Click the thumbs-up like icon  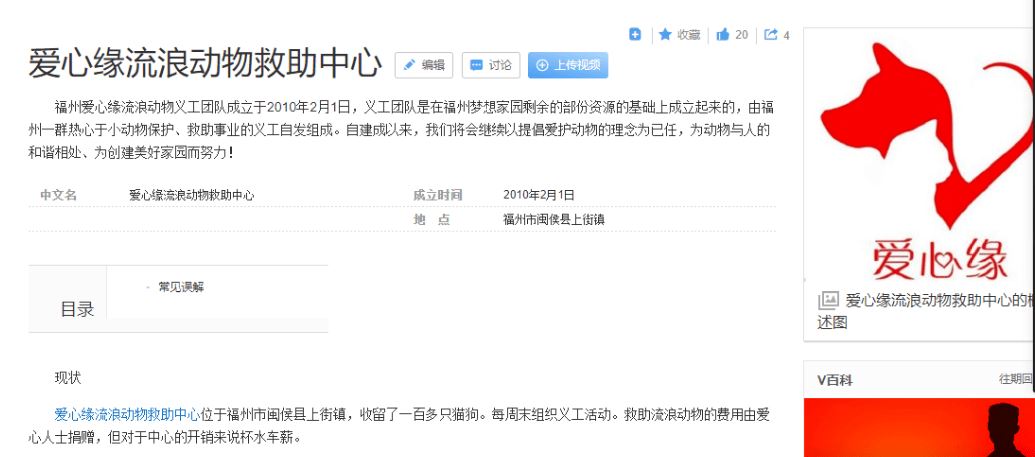coord(723,34)
